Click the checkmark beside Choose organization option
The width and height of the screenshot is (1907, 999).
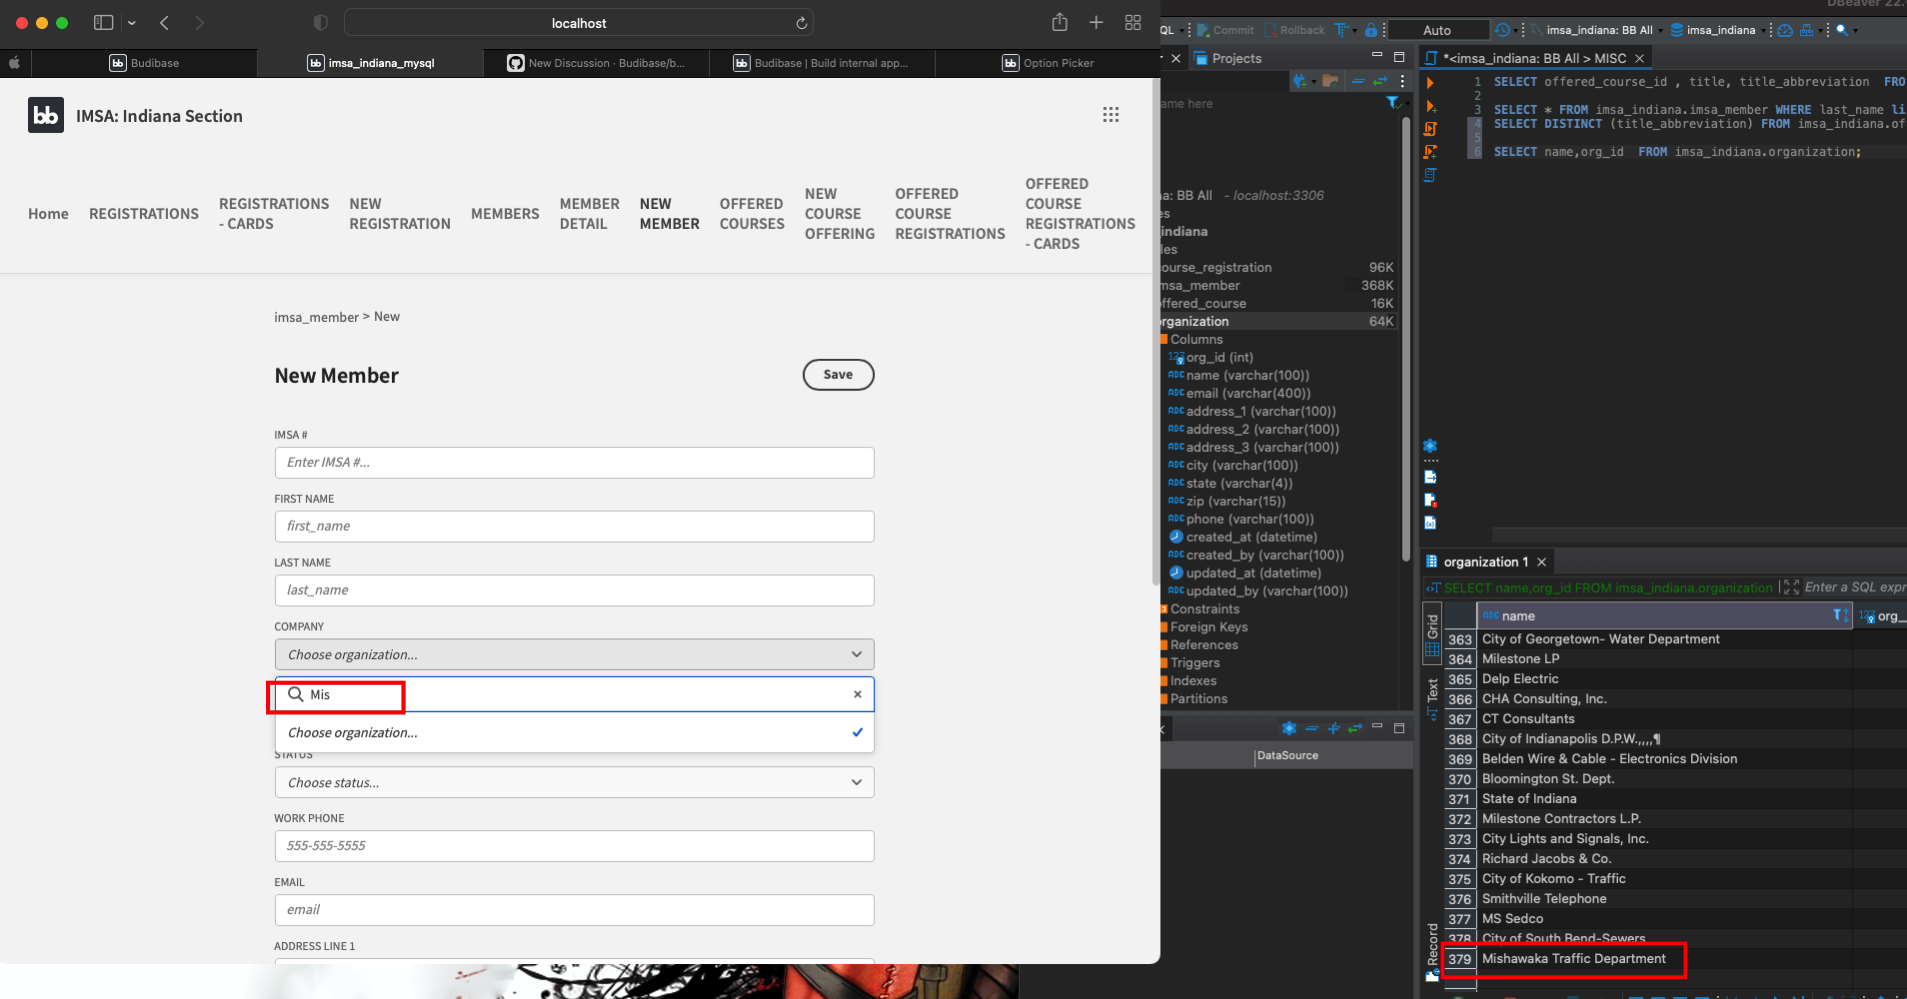(857, 732)
